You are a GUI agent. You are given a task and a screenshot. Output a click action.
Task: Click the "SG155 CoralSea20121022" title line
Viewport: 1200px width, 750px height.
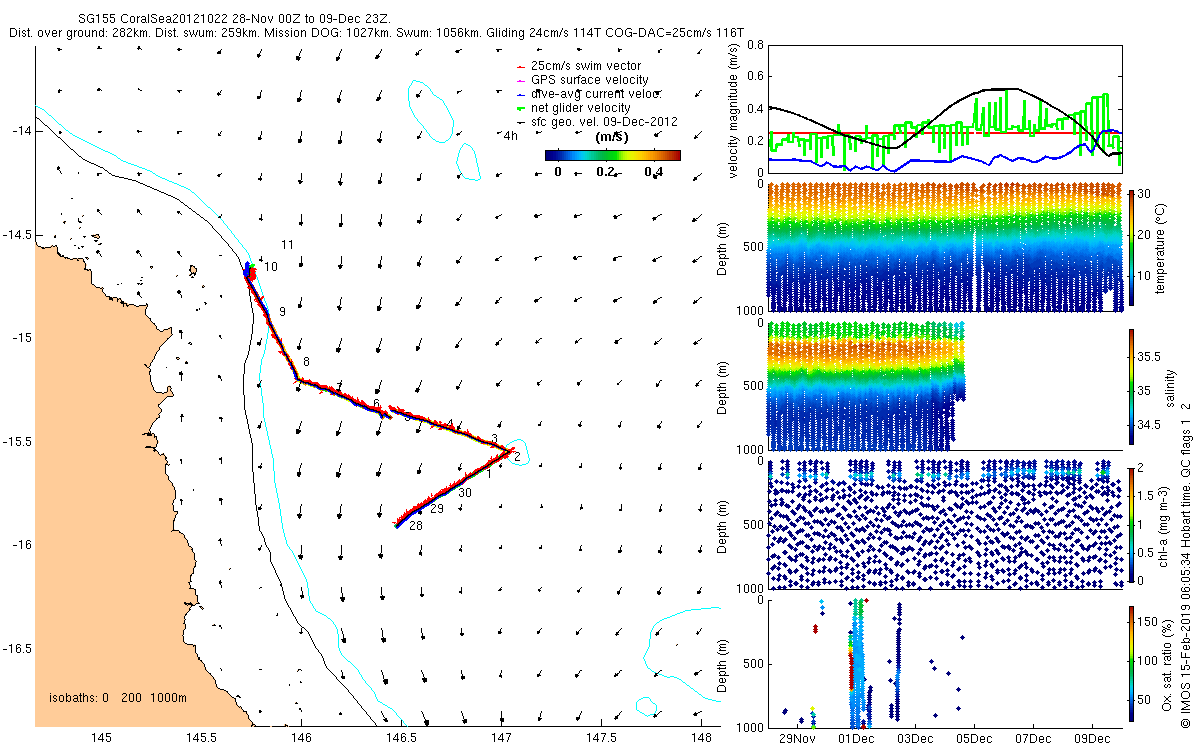(x=234, y=19)
